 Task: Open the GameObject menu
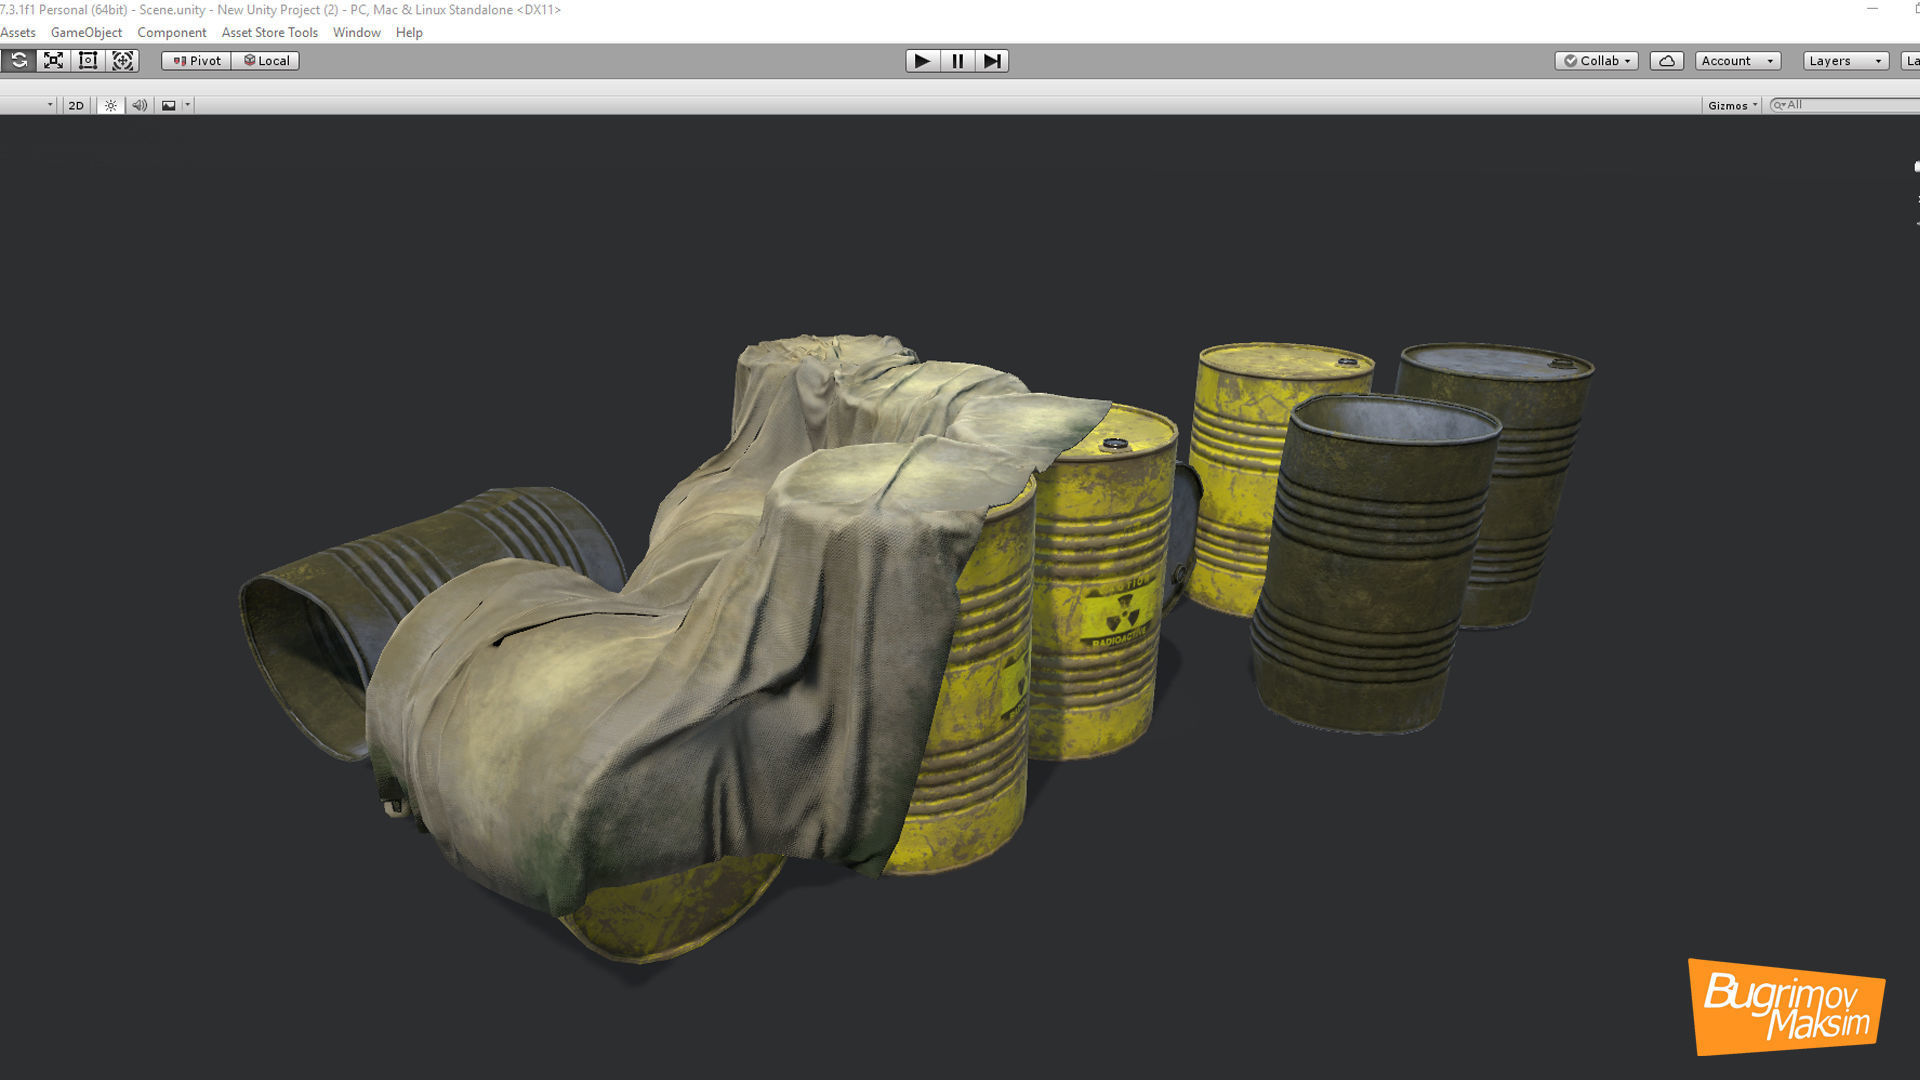click(x=86, y=33)
